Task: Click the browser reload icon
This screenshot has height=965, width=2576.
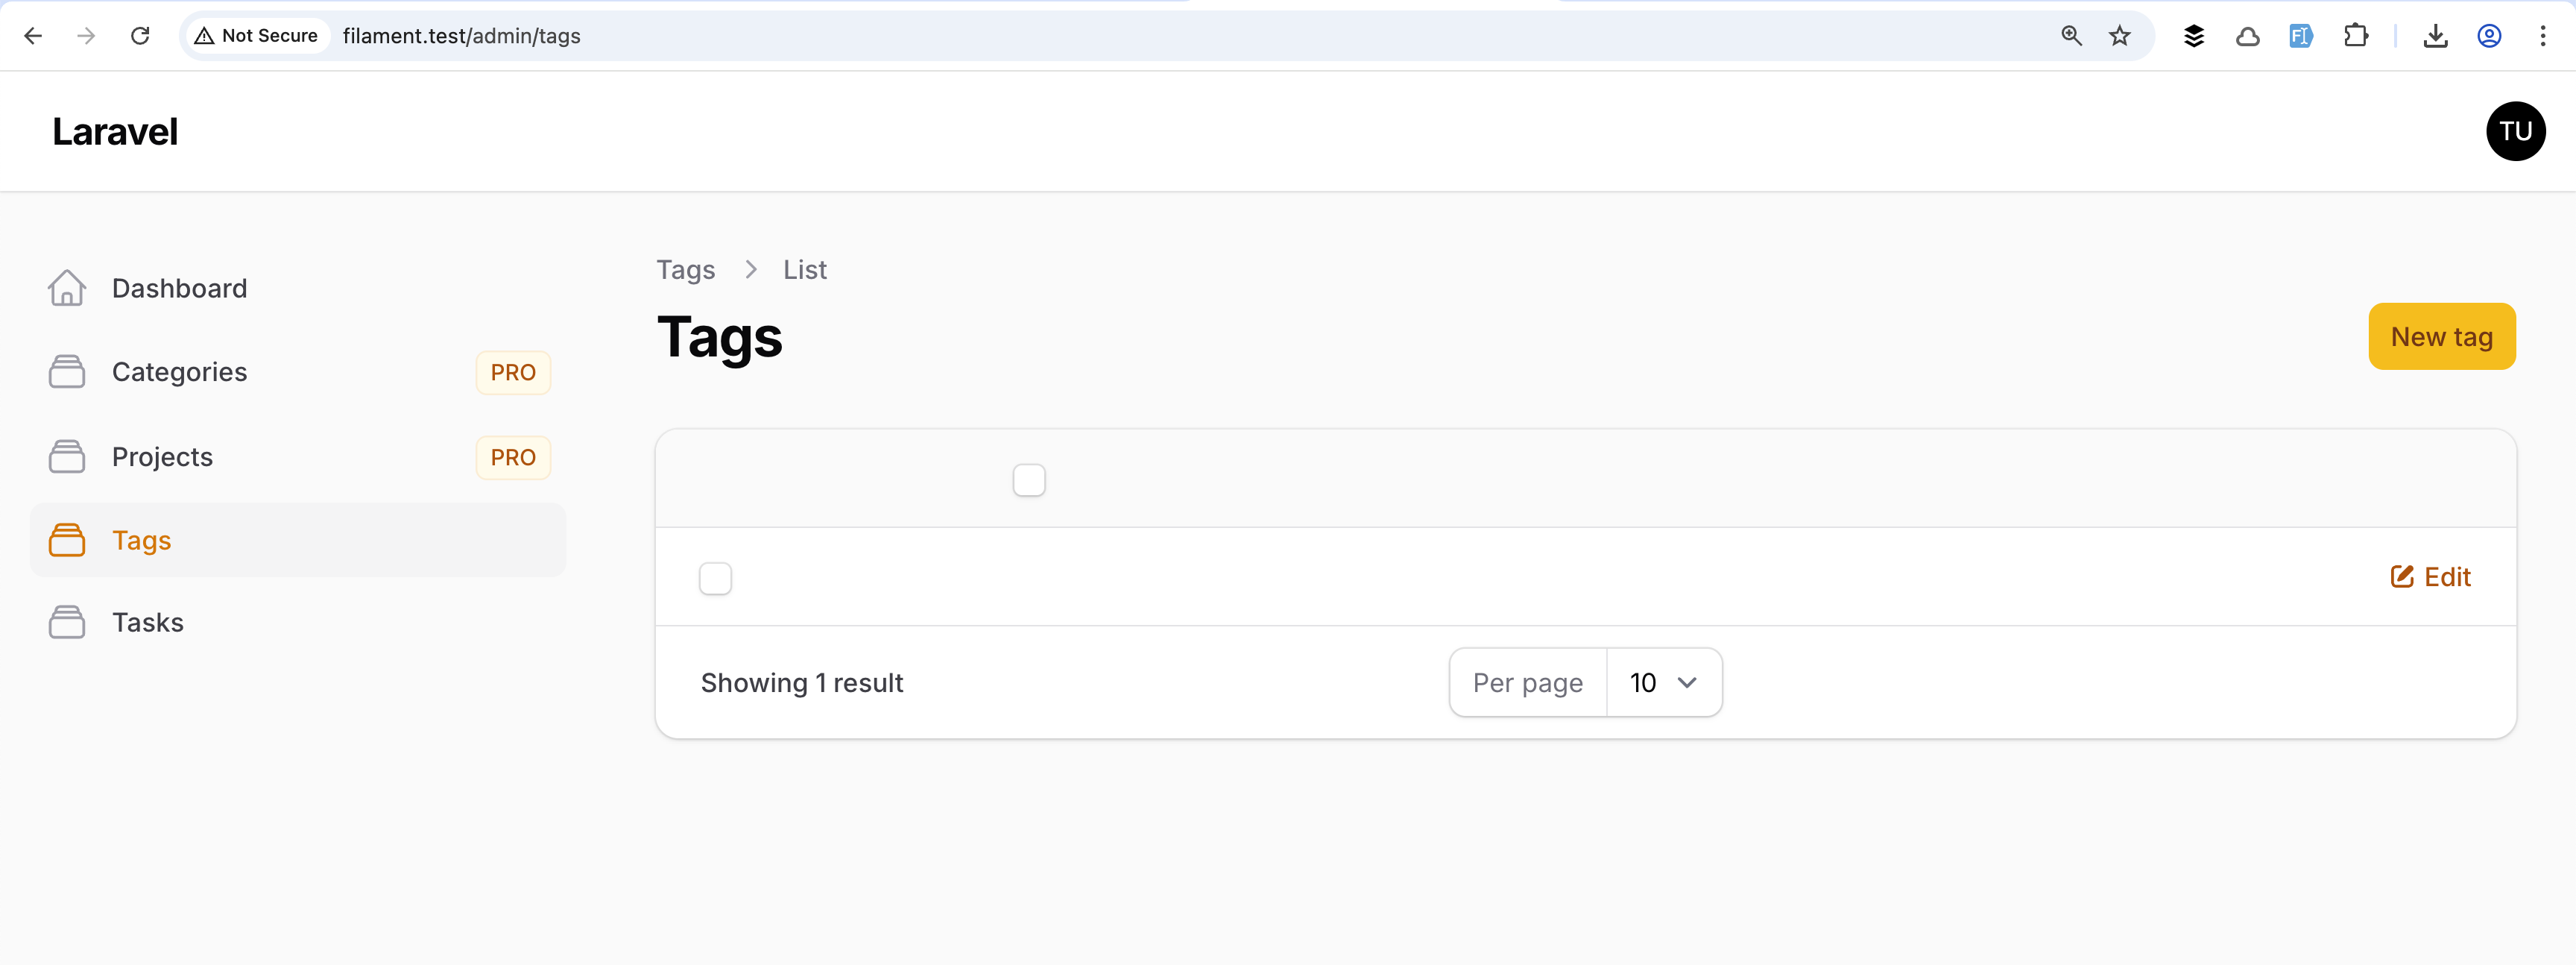Action: click(140, 36)
